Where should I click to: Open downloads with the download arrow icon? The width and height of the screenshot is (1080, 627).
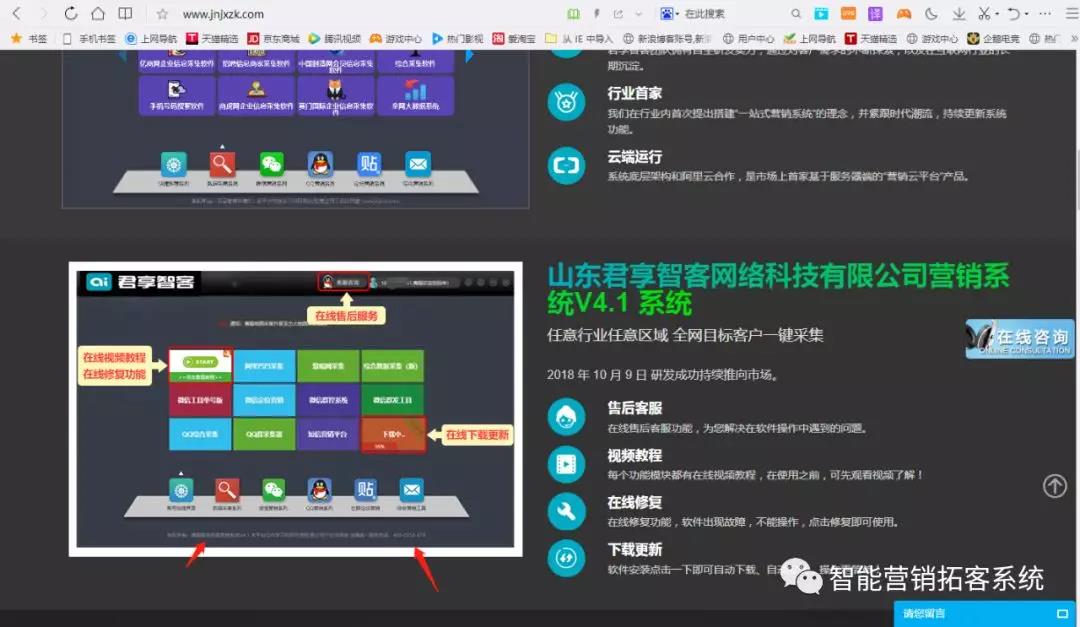tap(959, 14)
